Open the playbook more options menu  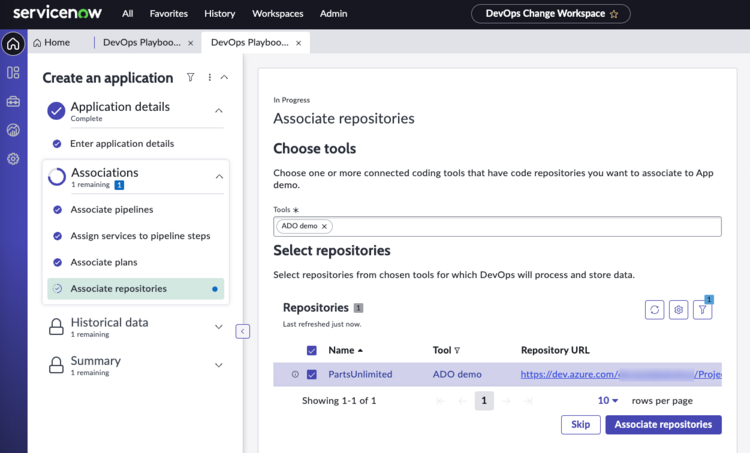coord(210,77)
